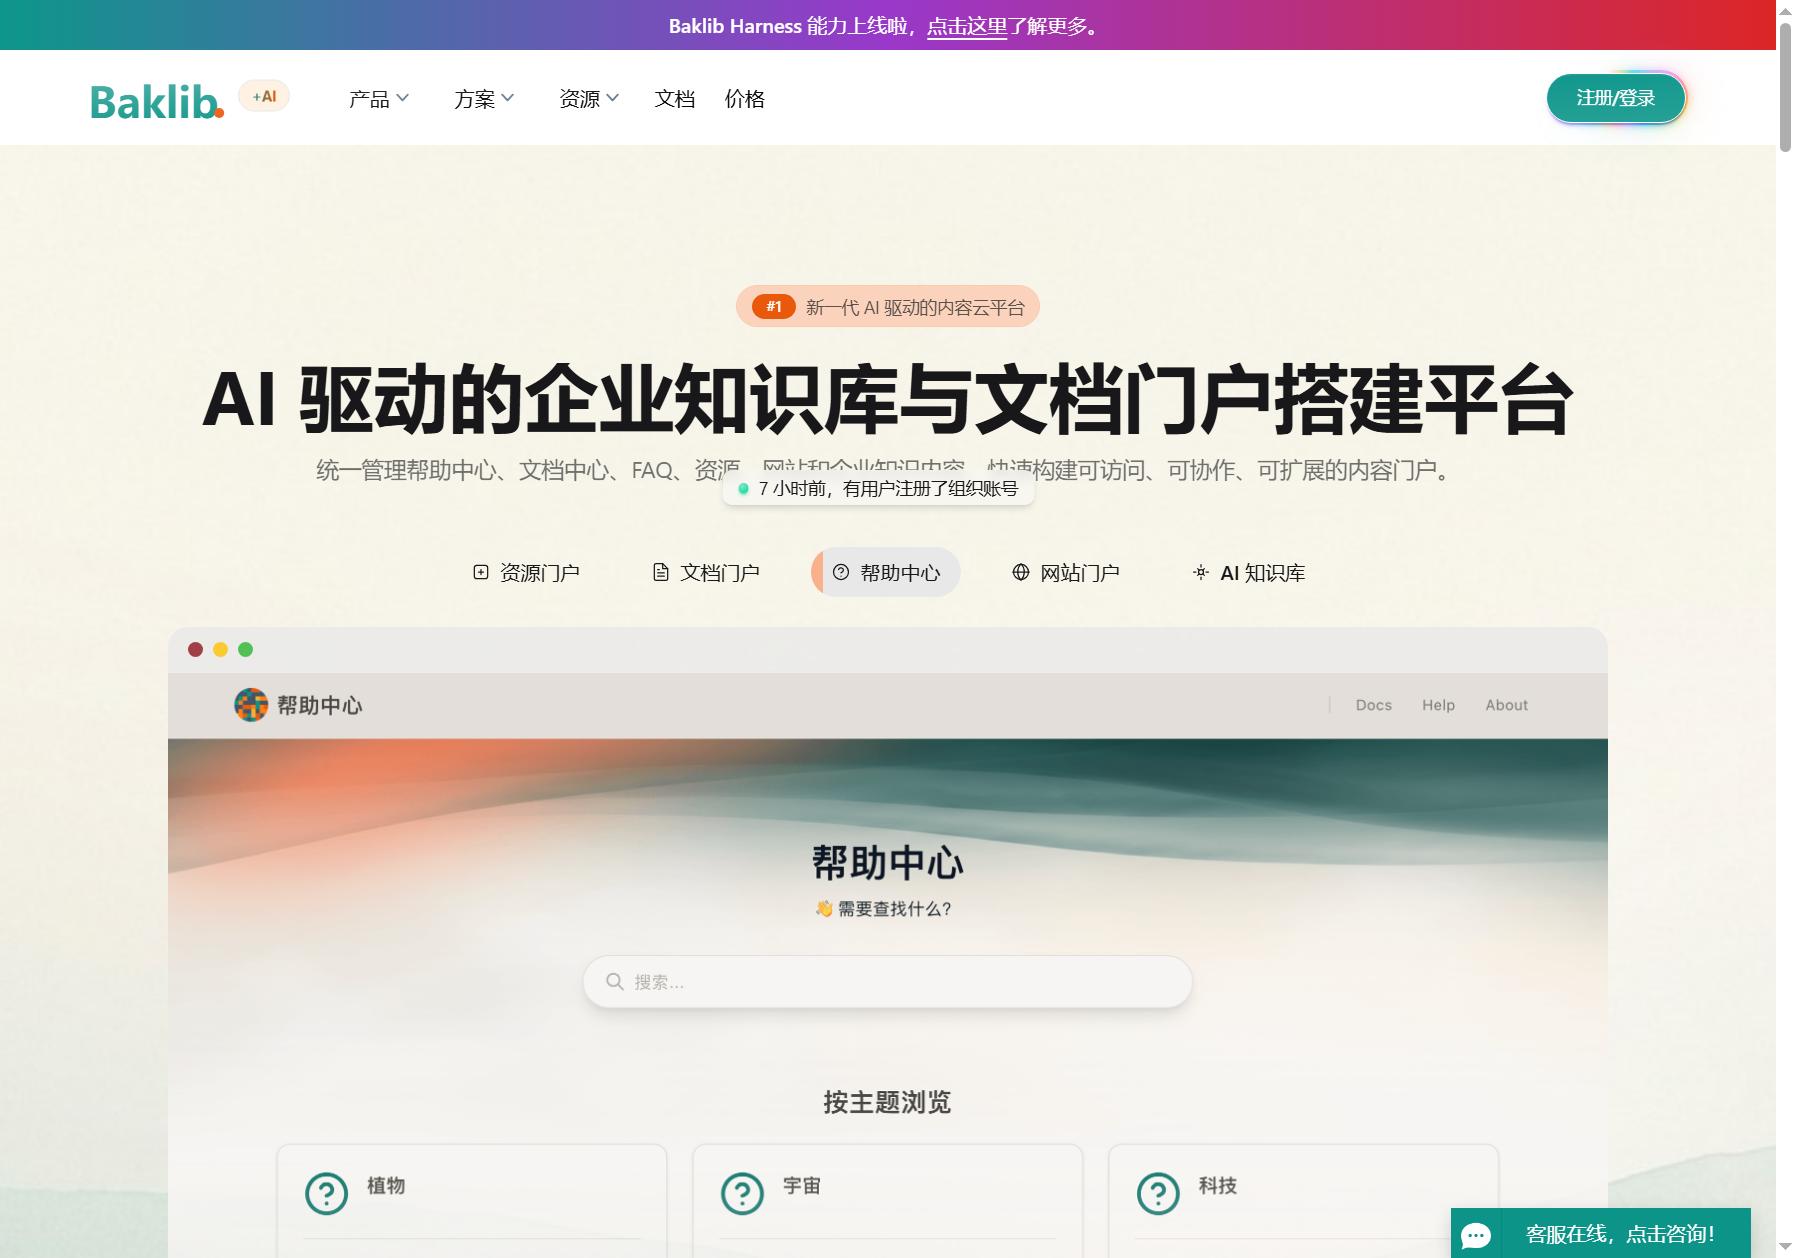Click the 按主题浏览 heading

point(888,1102)
